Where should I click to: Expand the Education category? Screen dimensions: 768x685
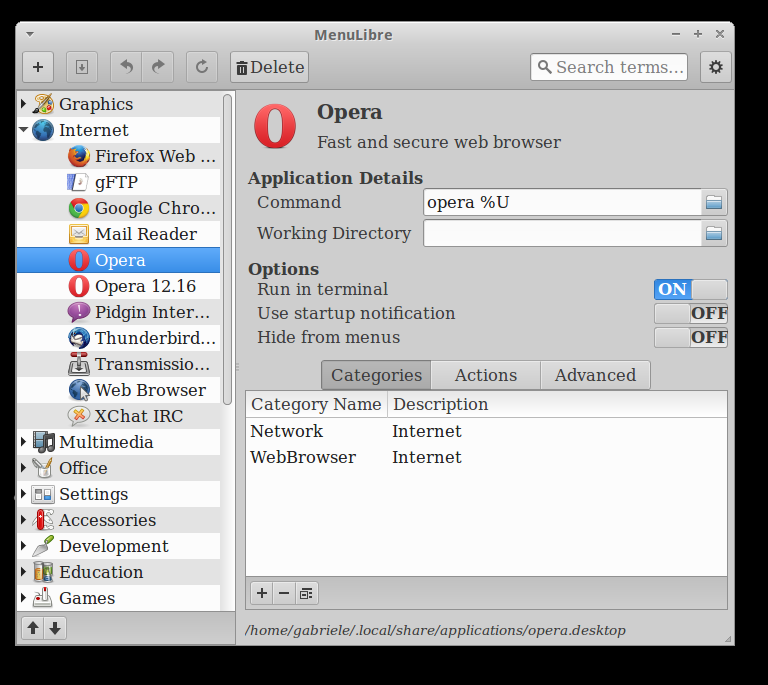pos(23,571)
